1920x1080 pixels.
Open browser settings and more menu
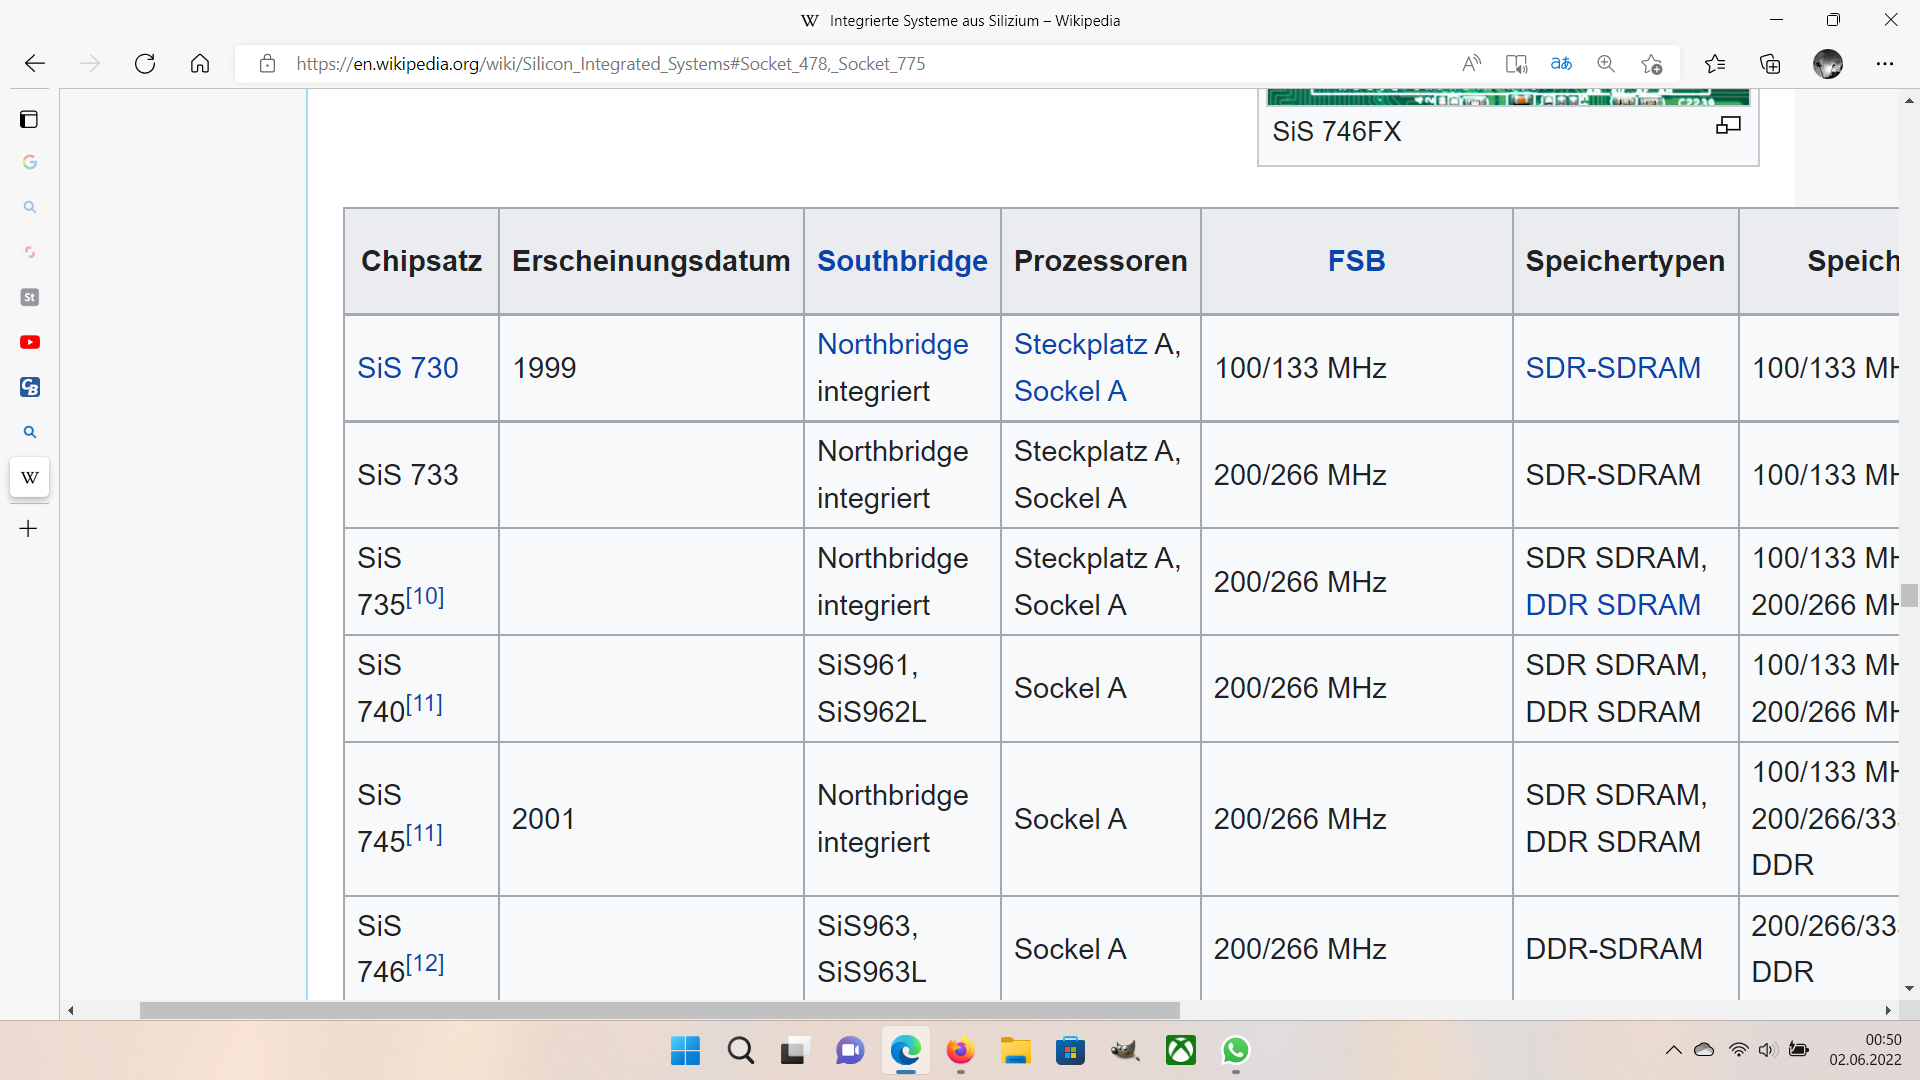(1885, 64)
